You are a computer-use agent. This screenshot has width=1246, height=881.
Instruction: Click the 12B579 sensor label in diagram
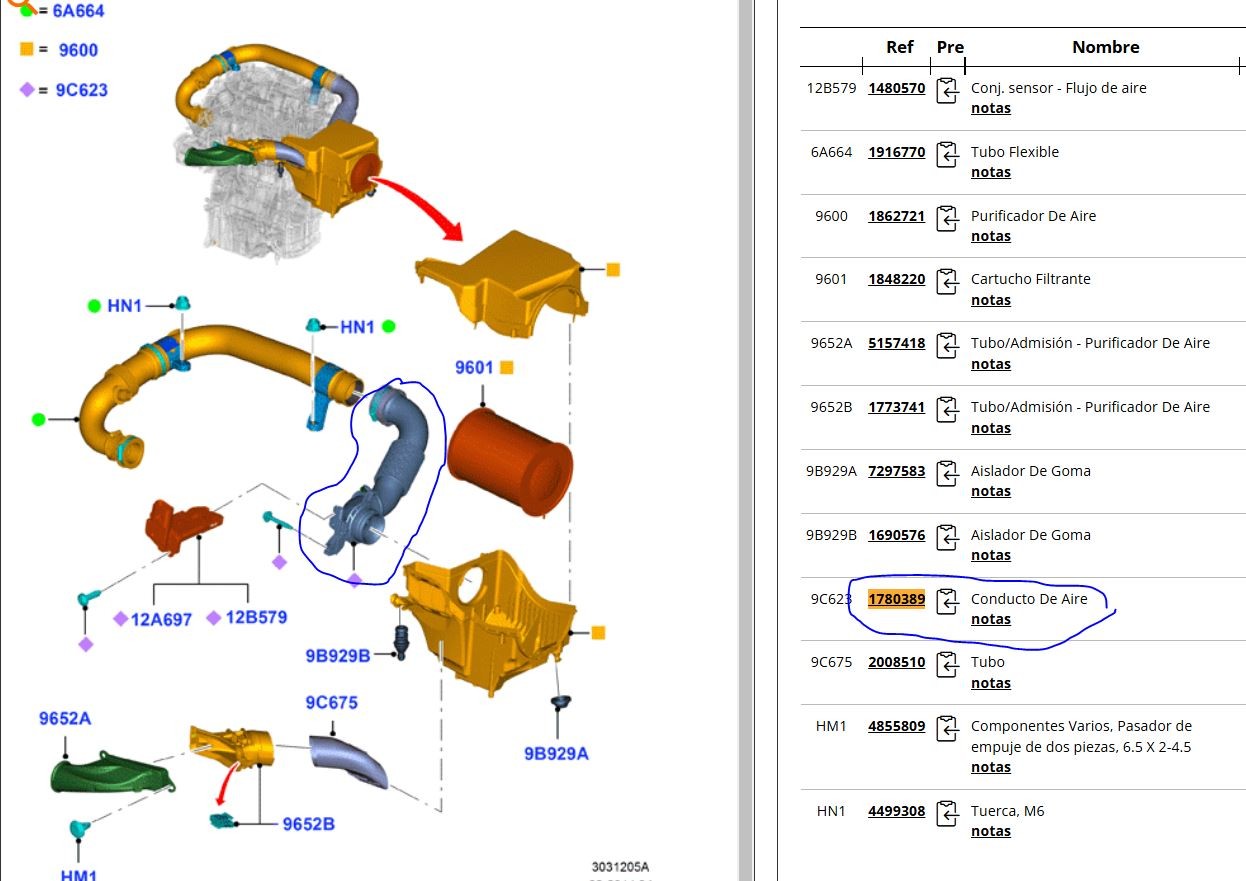click(x=256, y=618)
